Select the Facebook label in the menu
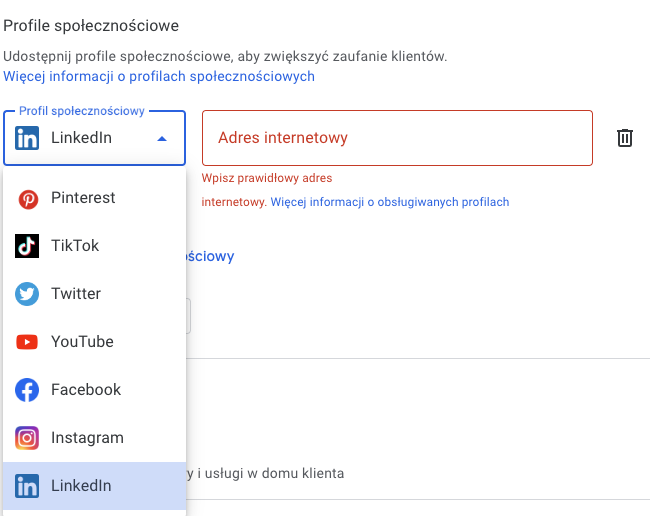650x516 pixels. coord(86,390)
